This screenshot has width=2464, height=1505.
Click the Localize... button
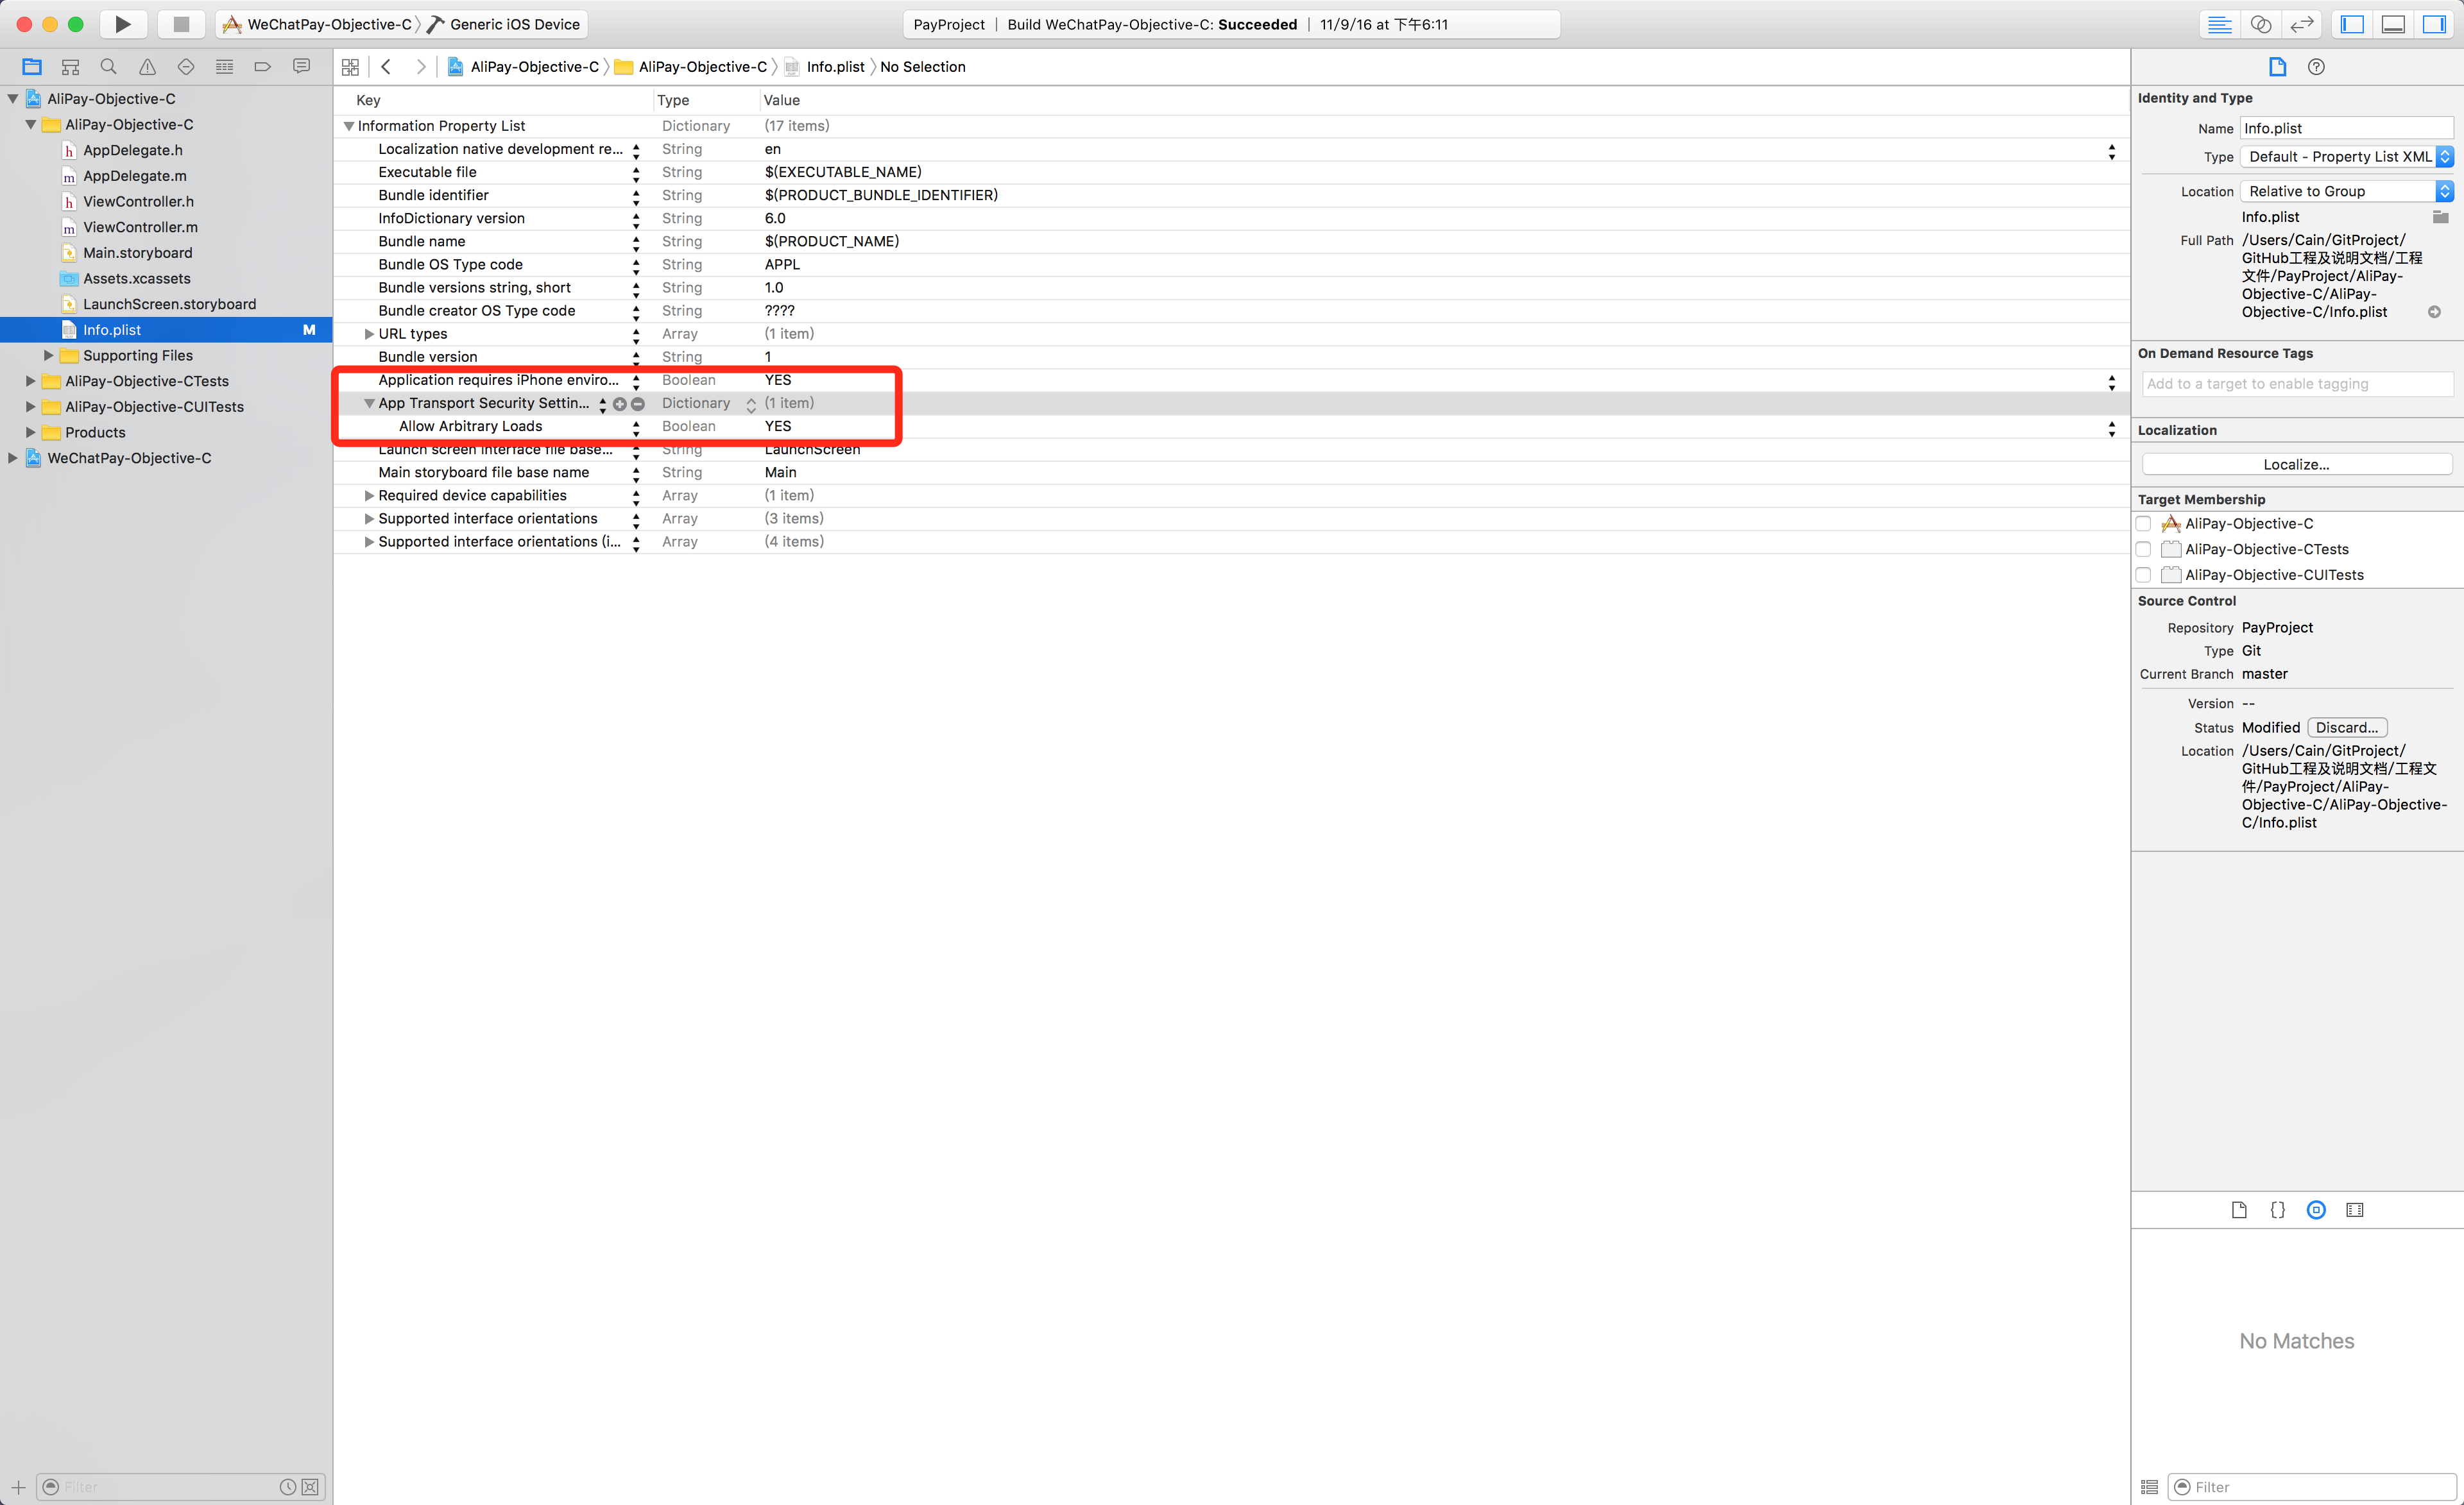point(2296,465)
